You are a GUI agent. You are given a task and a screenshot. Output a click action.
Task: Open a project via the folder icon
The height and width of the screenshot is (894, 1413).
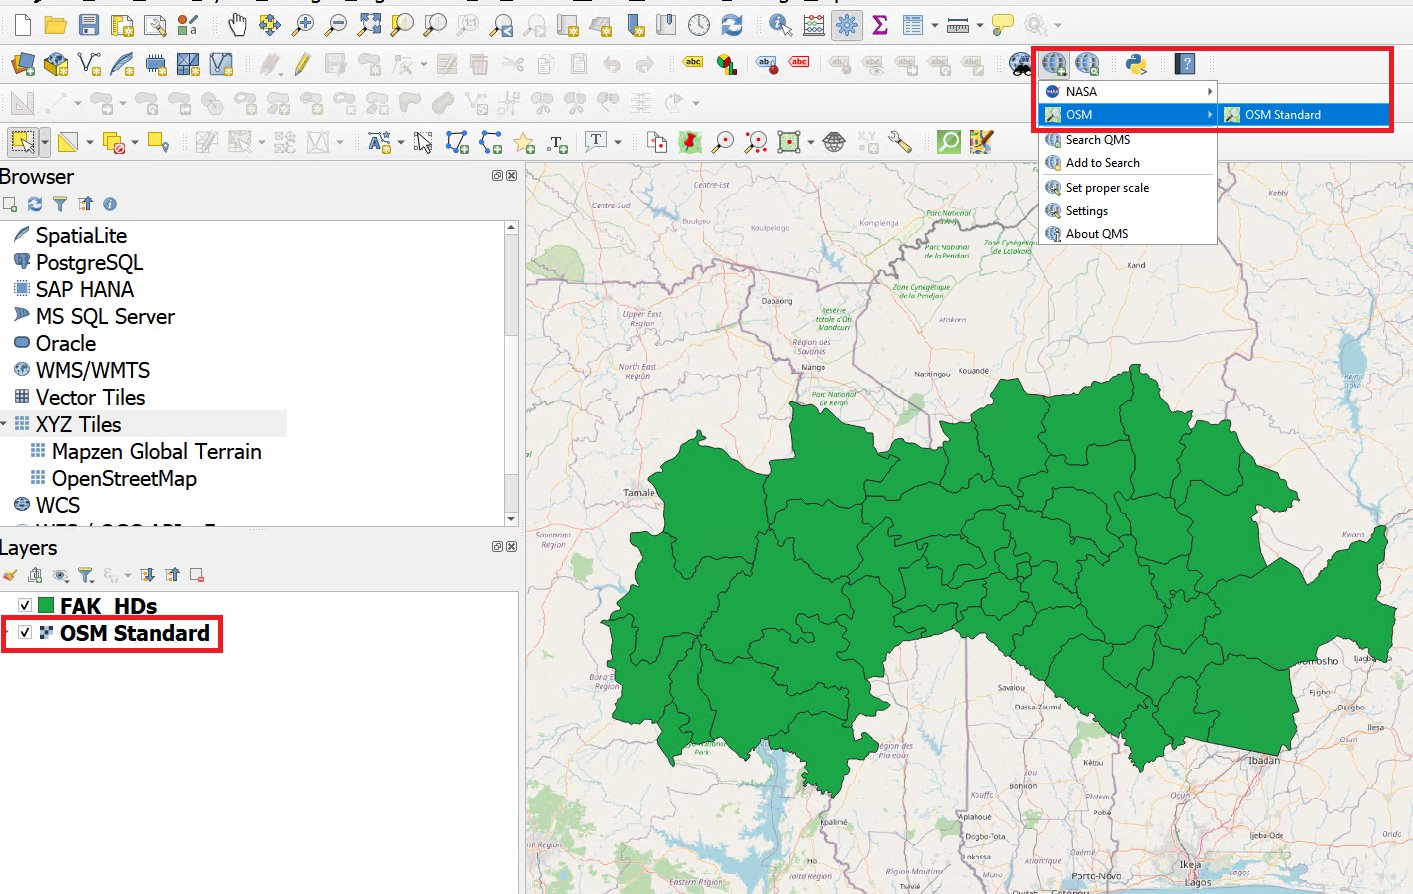(x=55, y=24)
